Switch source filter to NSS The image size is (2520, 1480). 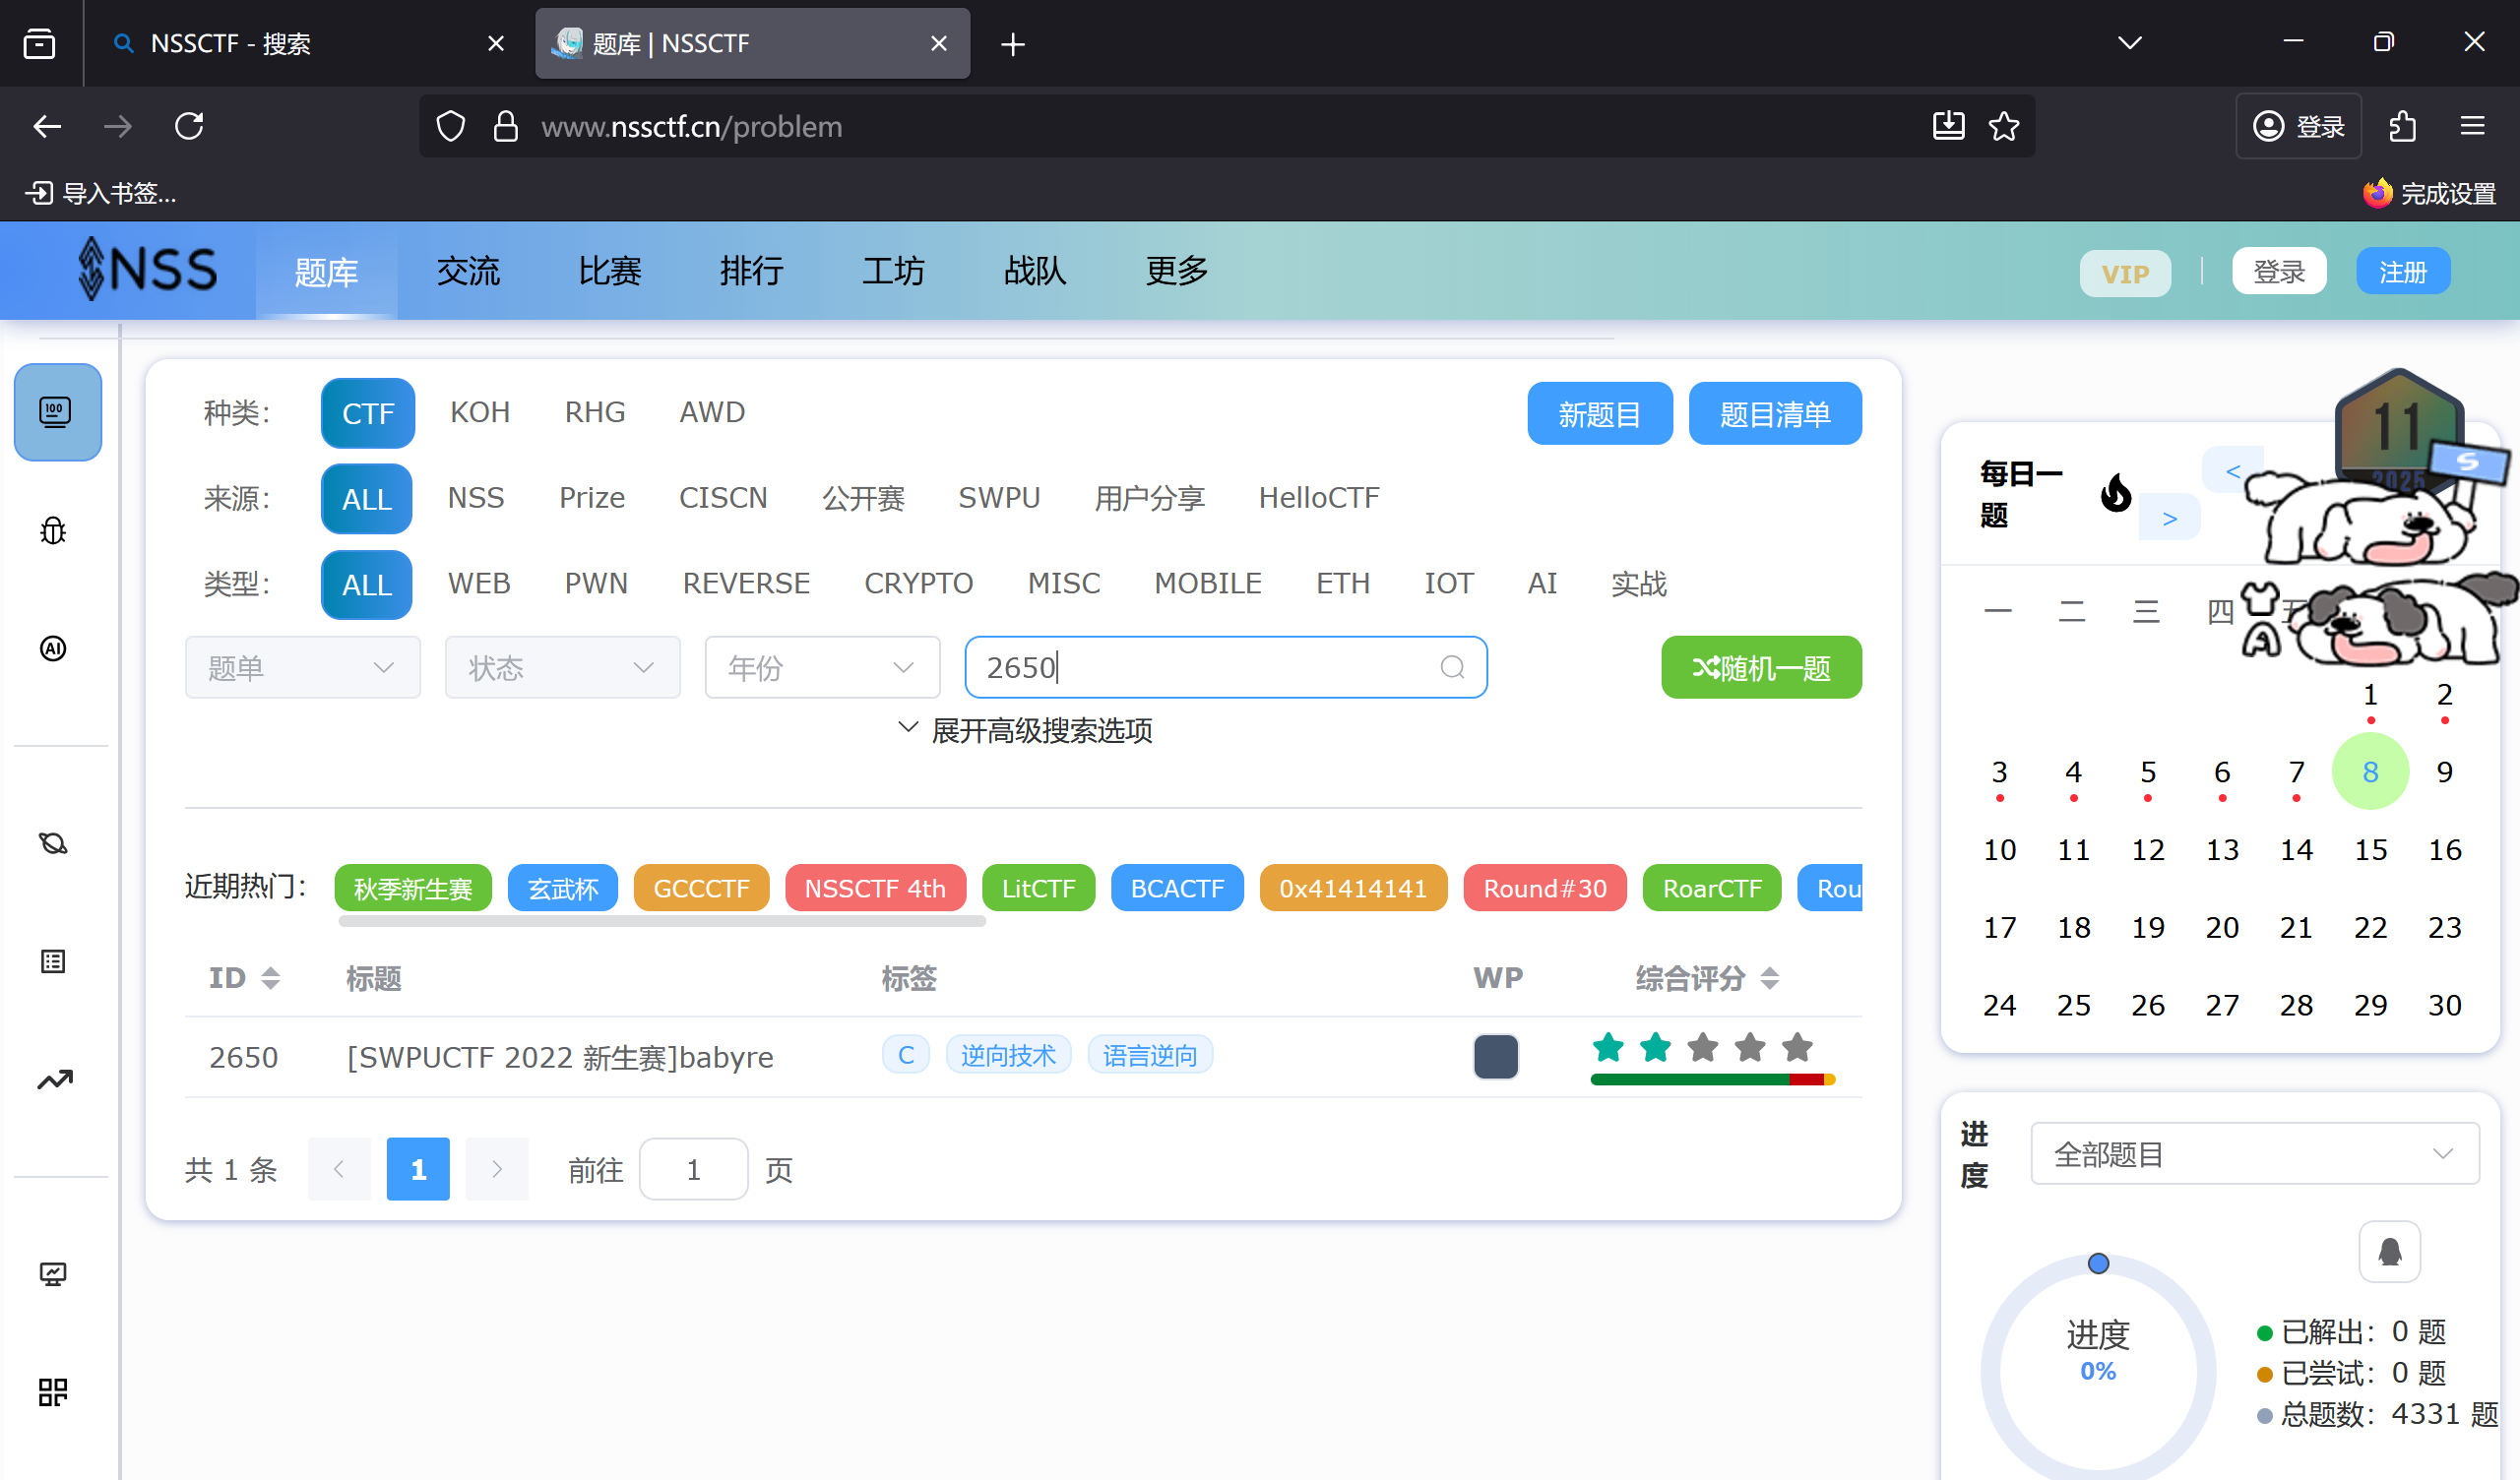[476, 498]
